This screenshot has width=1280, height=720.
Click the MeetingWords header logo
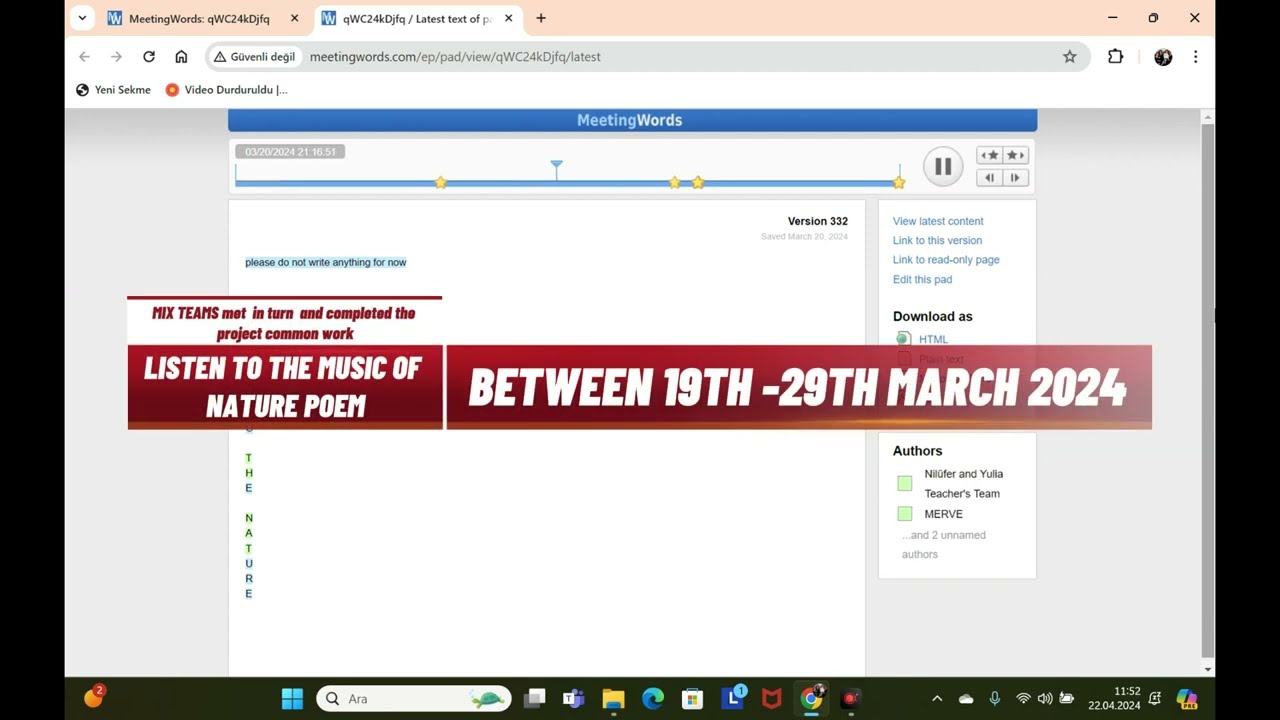630,120
